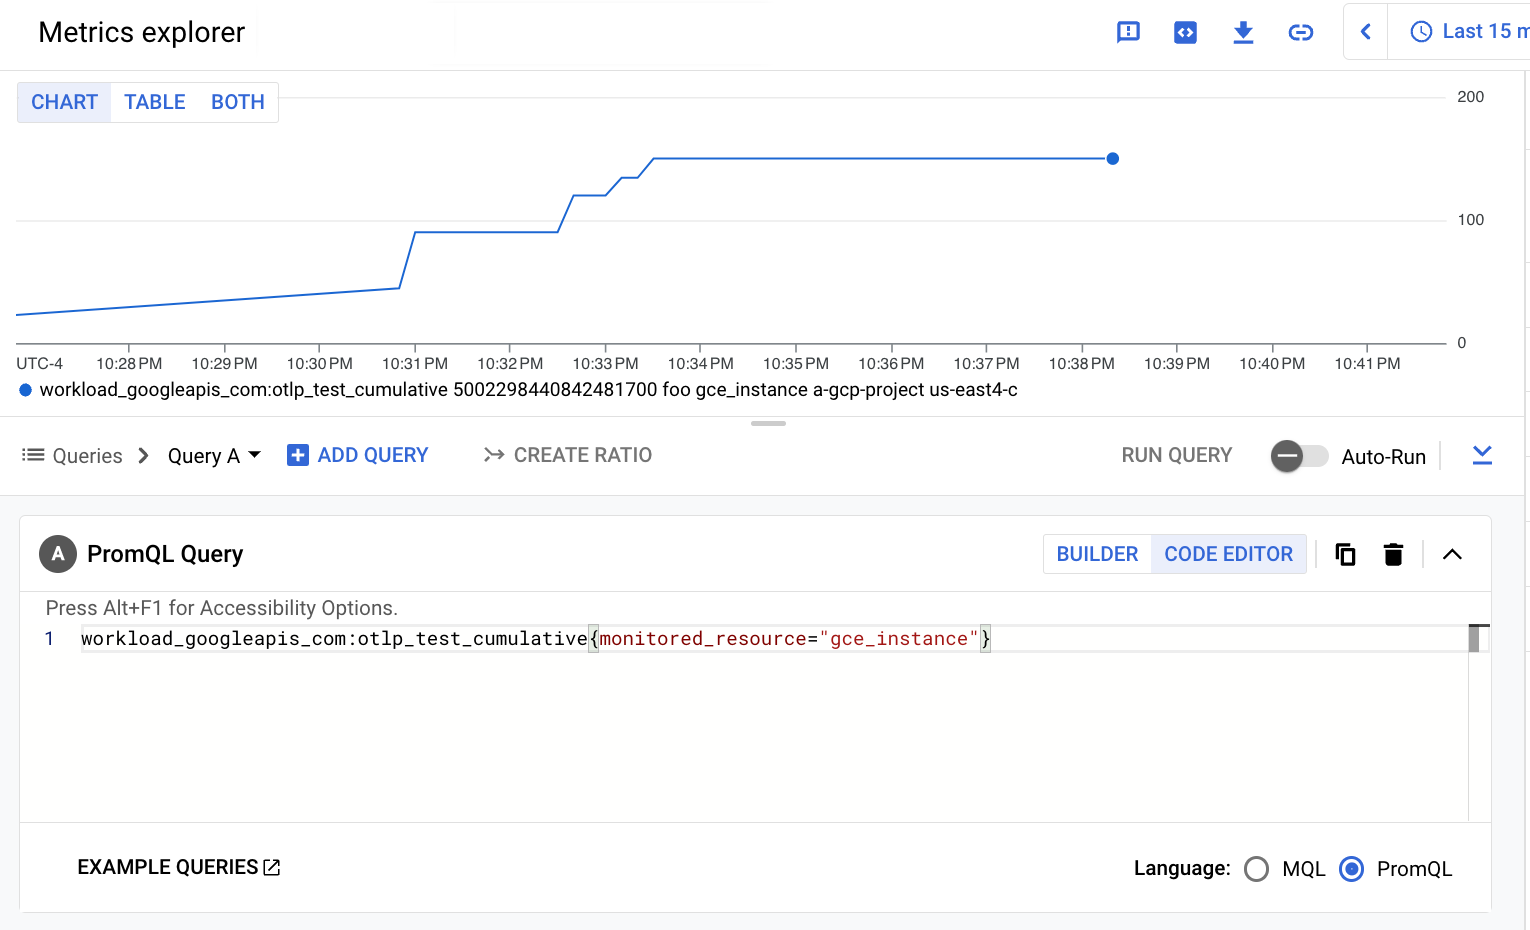Copy the chart link icon

[x=1300, y=32]
